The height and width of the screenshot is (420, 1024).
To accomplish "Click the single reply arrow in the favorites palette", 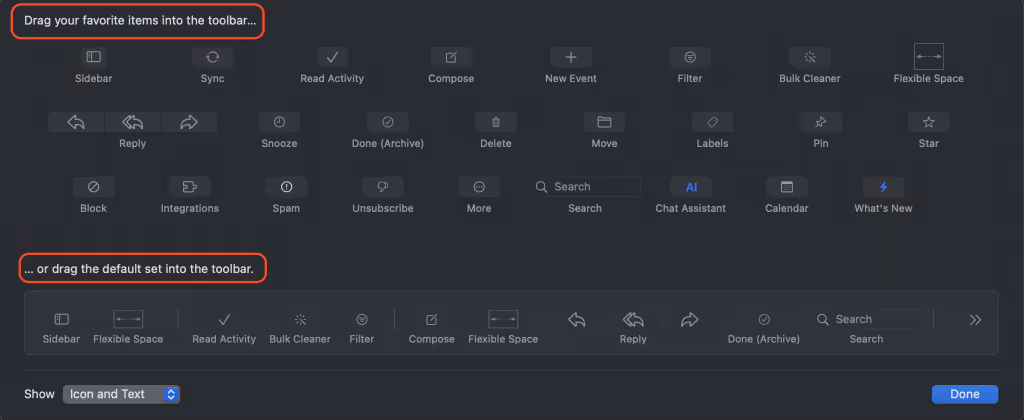I will tap(76, 121).
